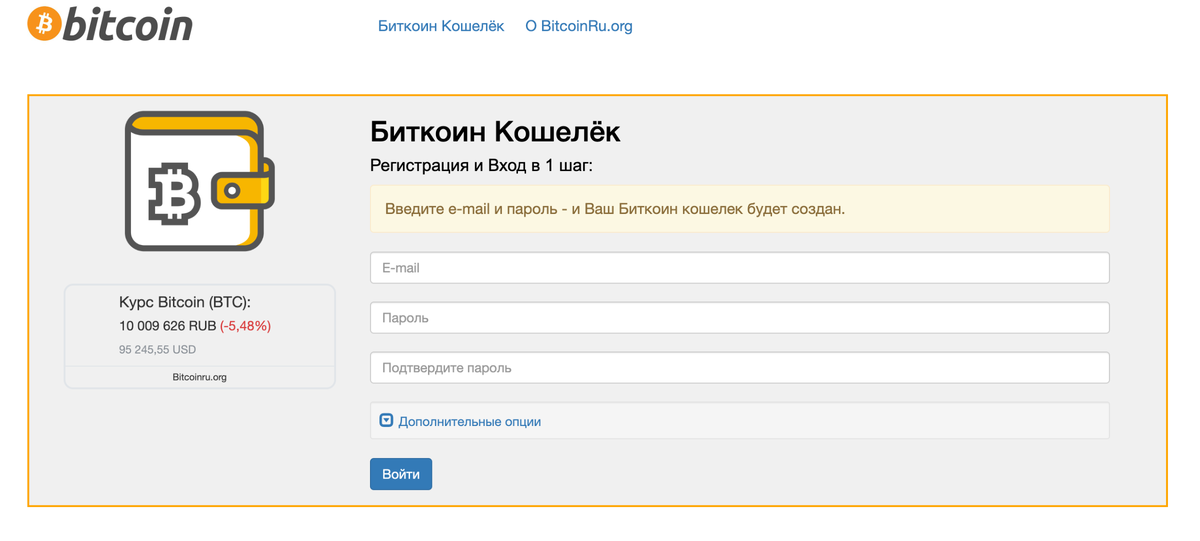
Task: Click the 10 009 626 RUB rate
Action: pos(167,326)
